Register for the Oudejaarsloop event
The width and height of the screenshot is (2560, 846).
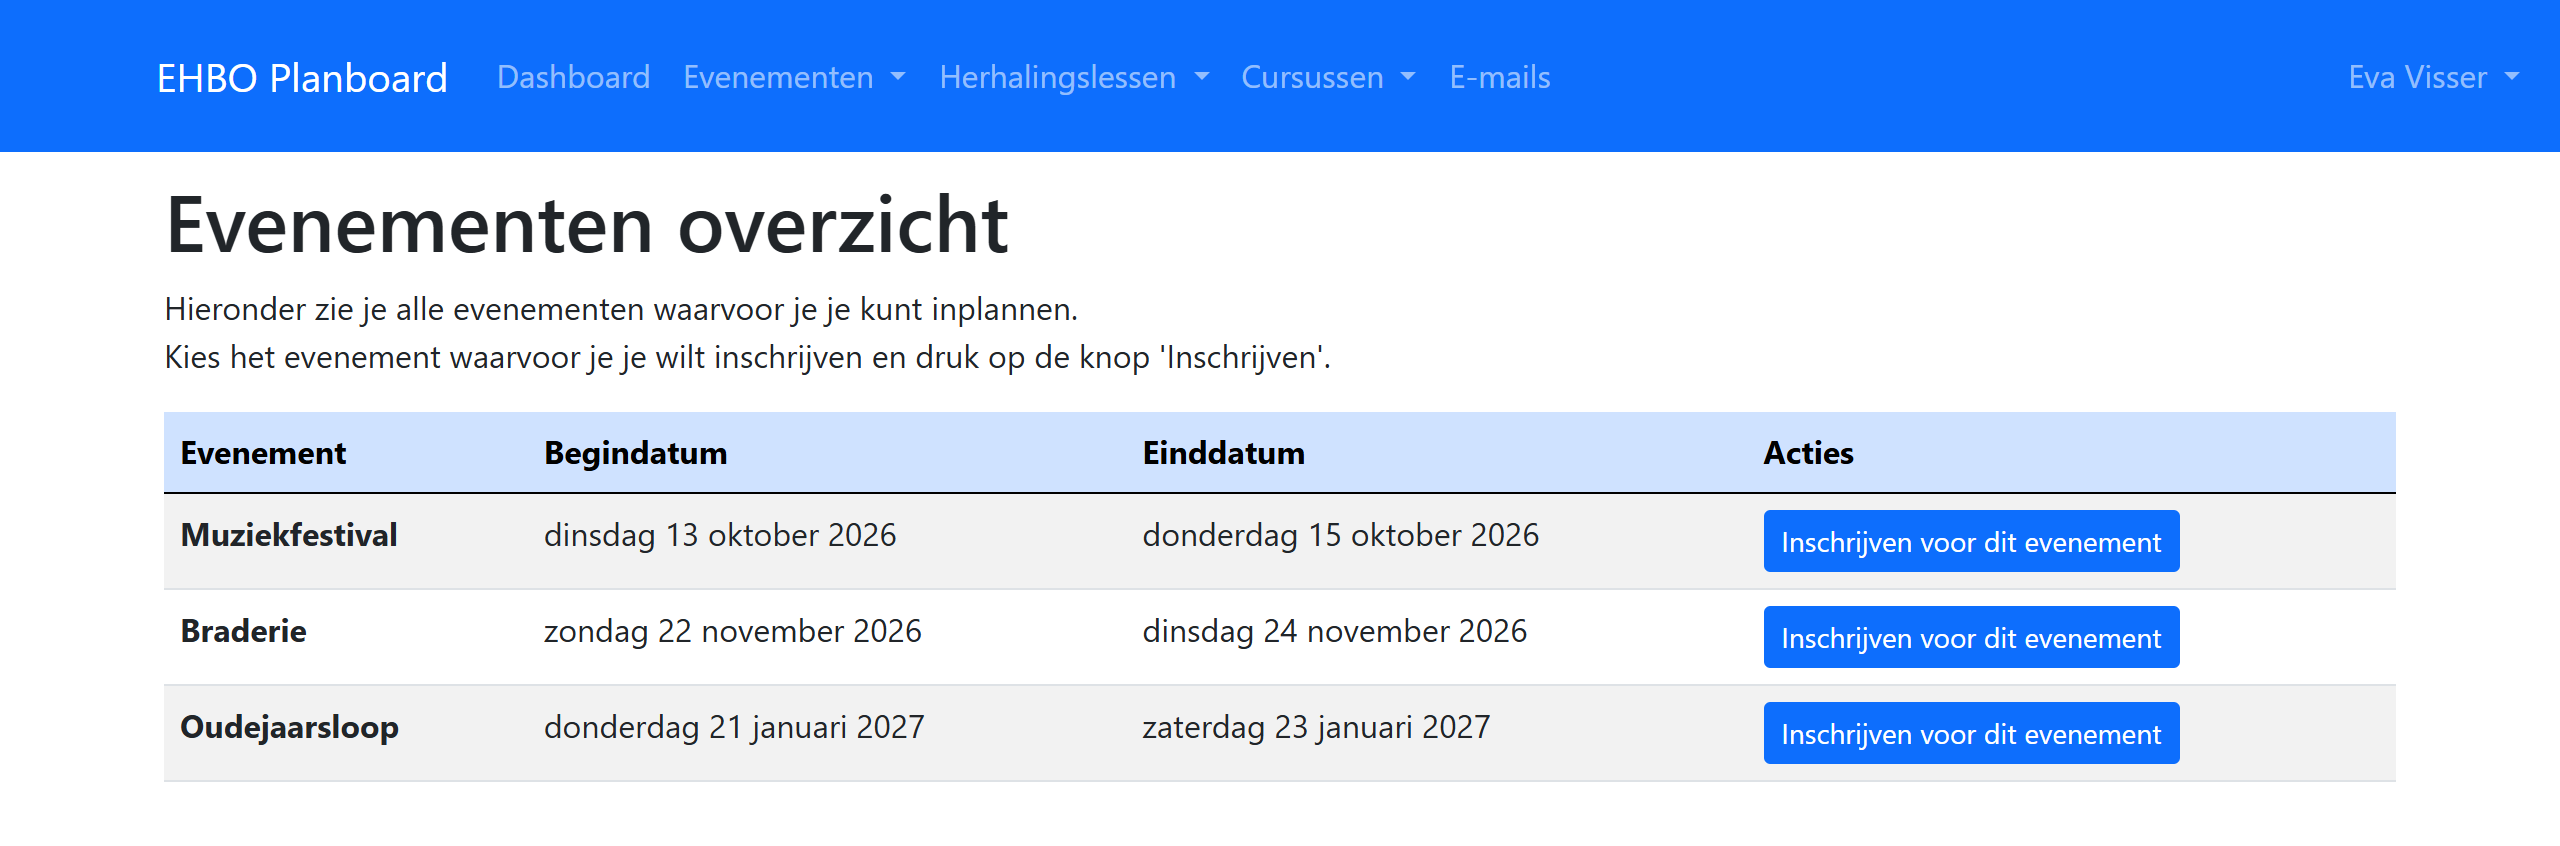click(x=1971, y=733)
